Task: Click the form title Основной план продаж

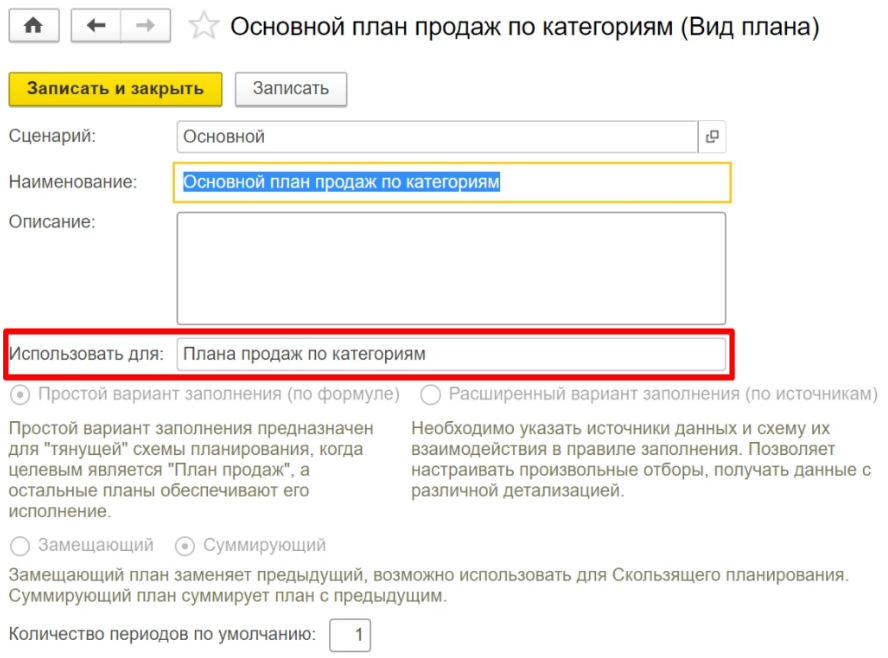Action: pos(524,27)
